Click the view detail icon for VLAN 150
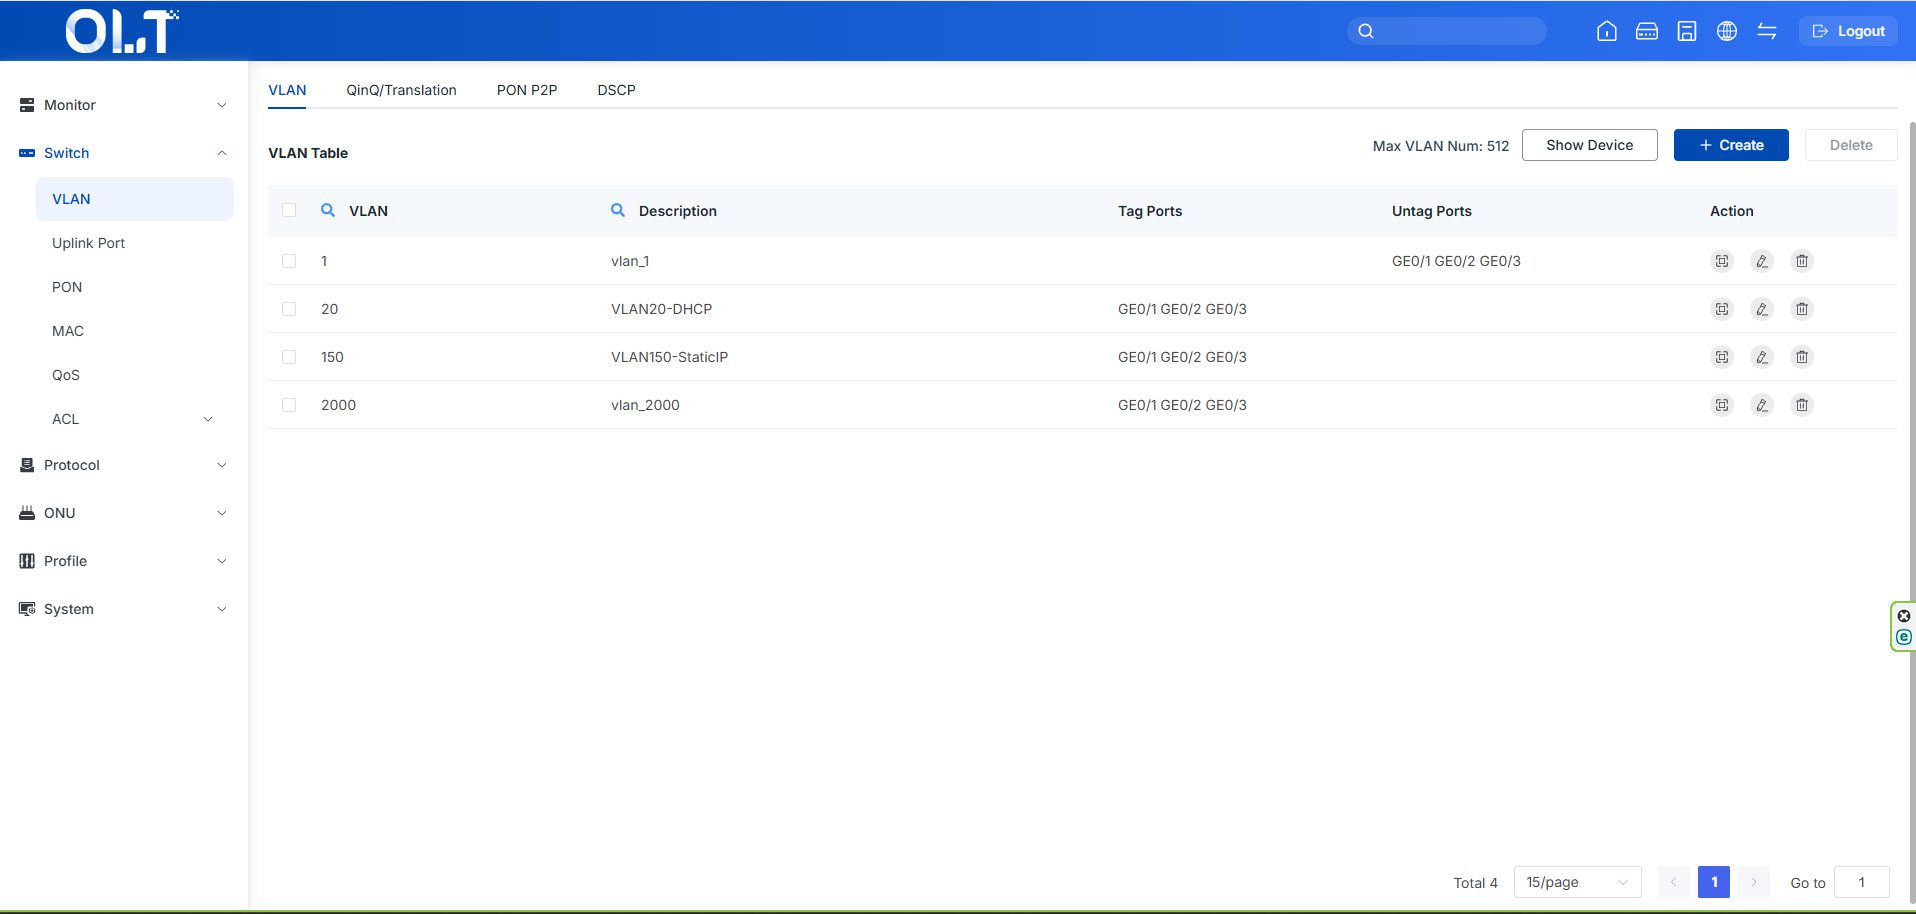 click(1722, 357)
